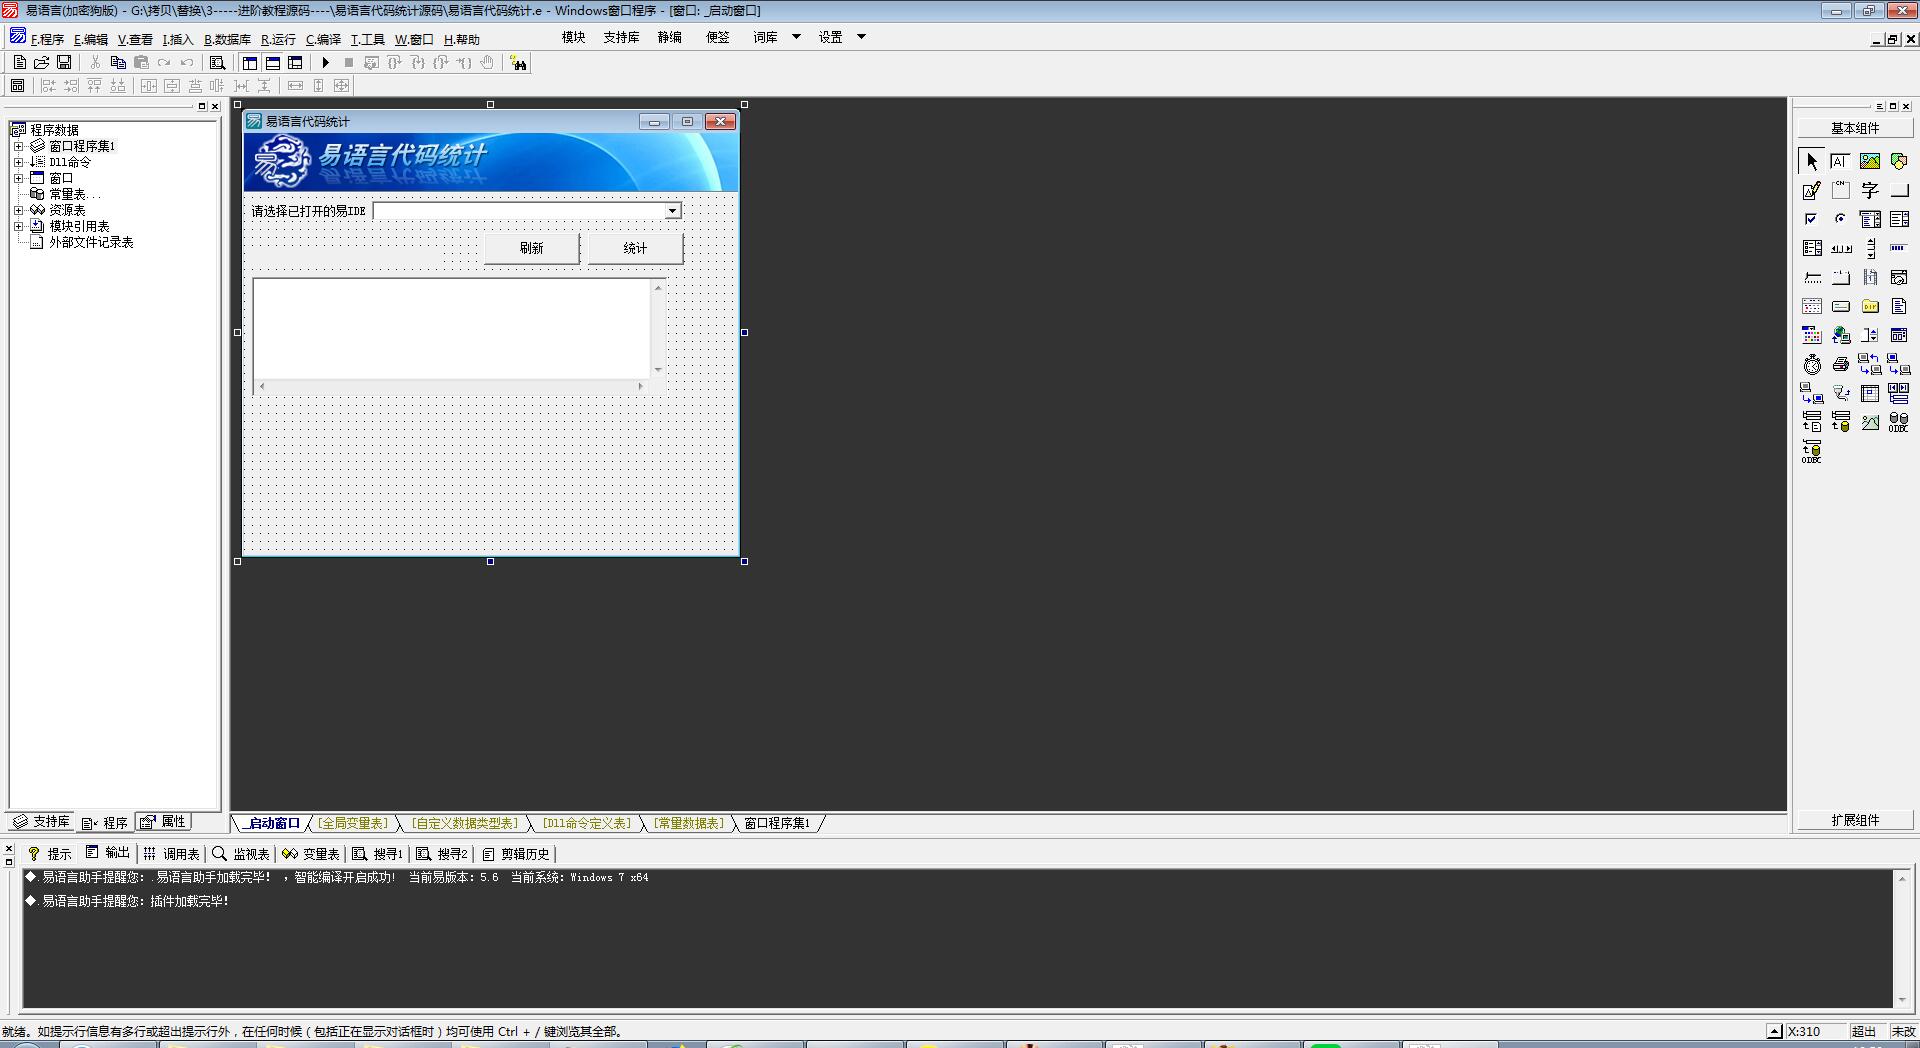Click the output panel scroll-down arrow
1920x1048 pixels.
click(x=1901, y=1000)
